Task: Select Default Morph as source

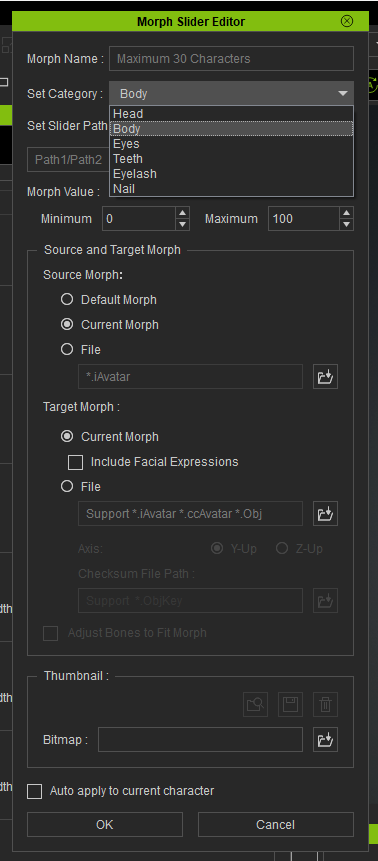Action: pyautogui.click(x=67, y=299)
